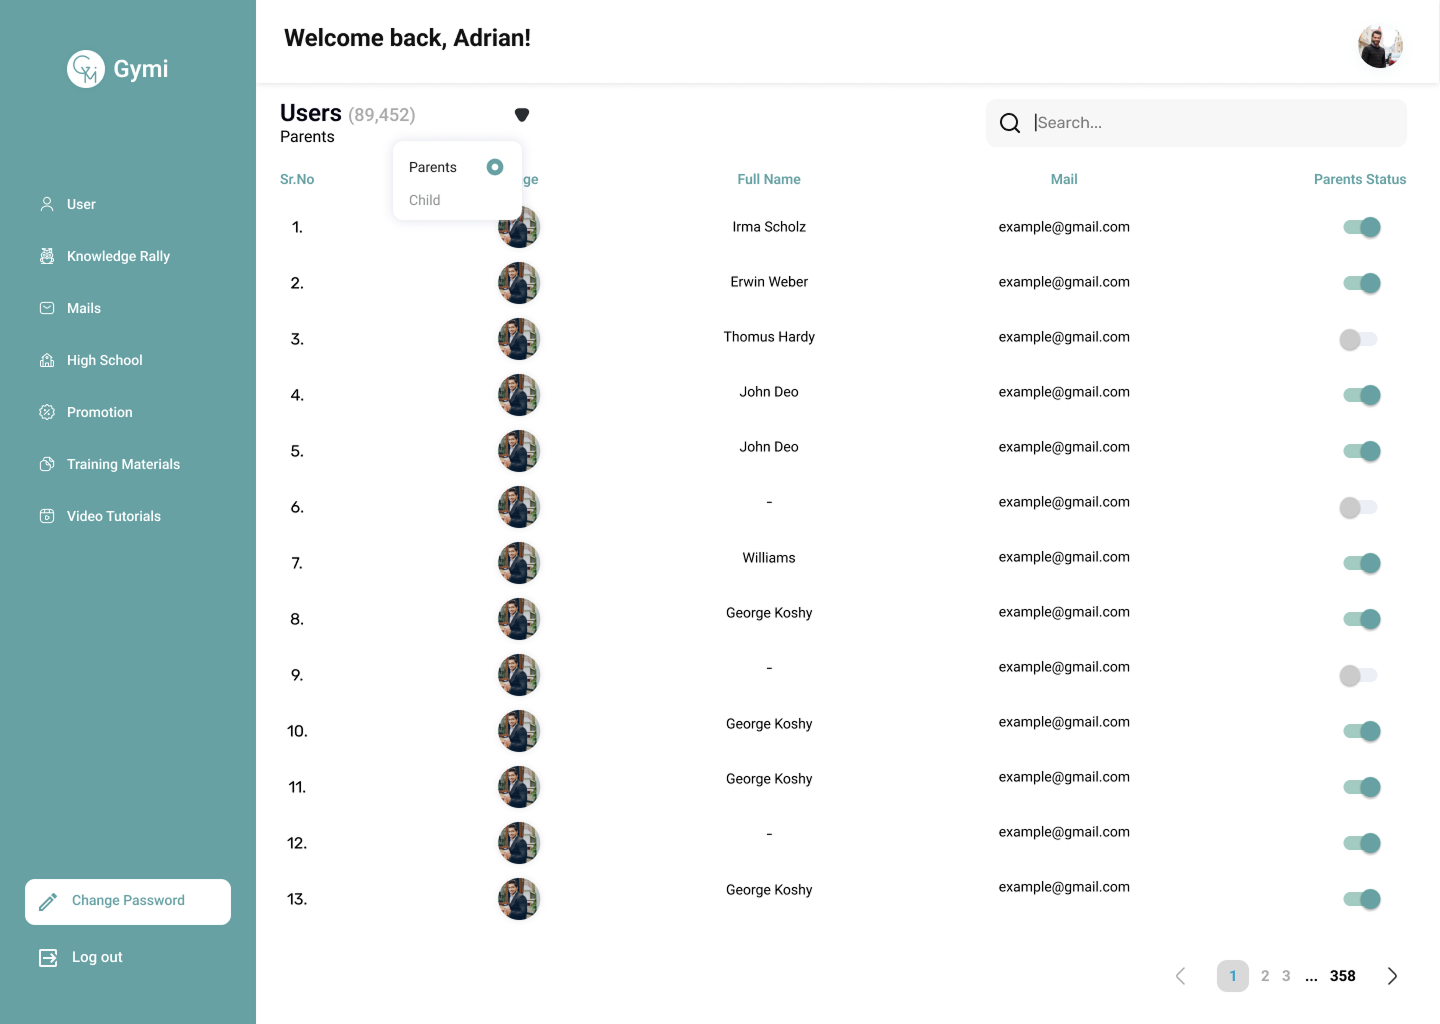1440x1024 pixels.
Task: Open the Promotion section
Action: (x=99, y=412)
